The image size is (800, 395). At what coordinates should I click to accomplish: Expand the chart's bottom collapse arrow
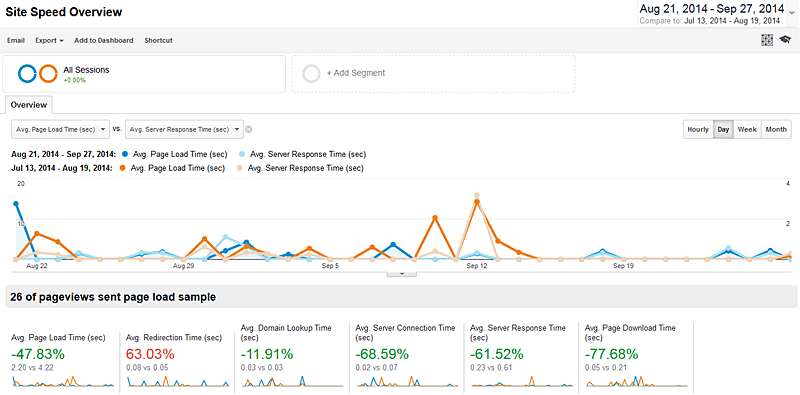(402, 274)
